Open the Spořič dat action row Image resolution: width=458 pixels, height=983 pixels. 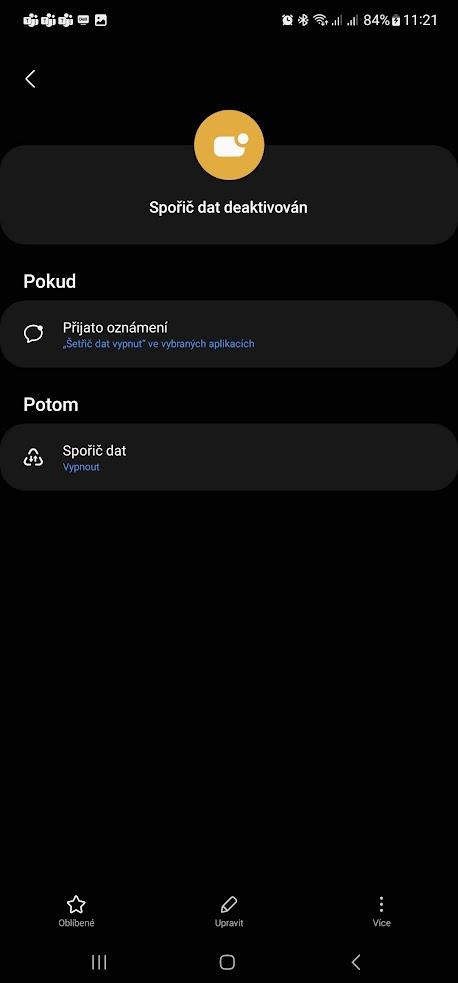tap(229, 457)
